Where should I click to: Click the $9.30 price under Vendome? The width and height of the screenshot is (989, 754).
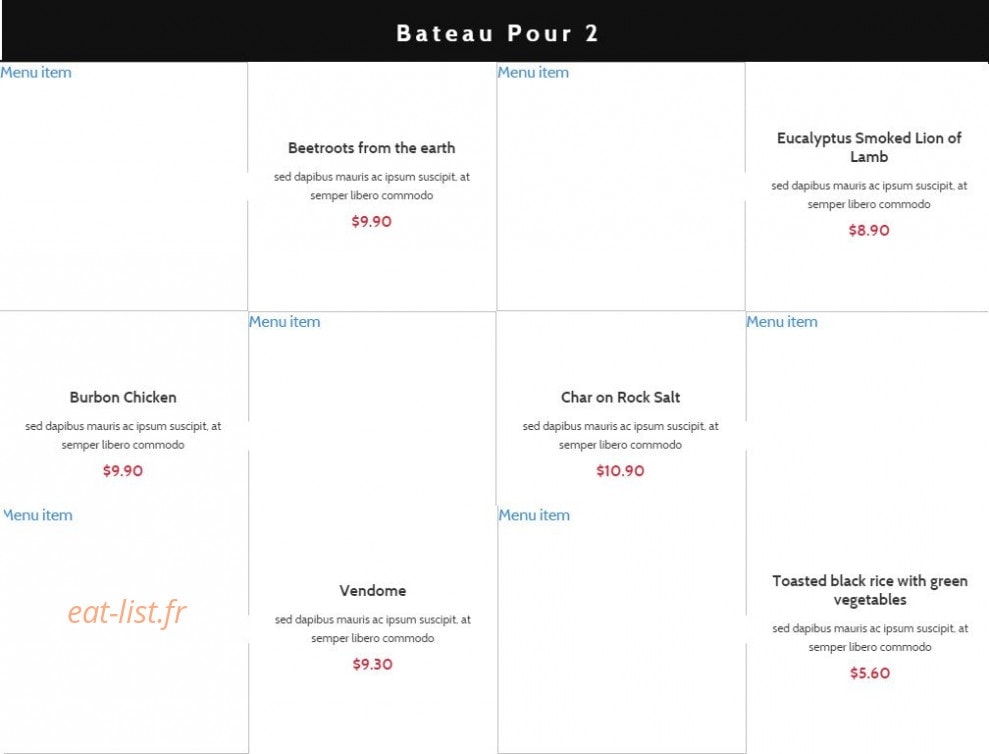373,664
